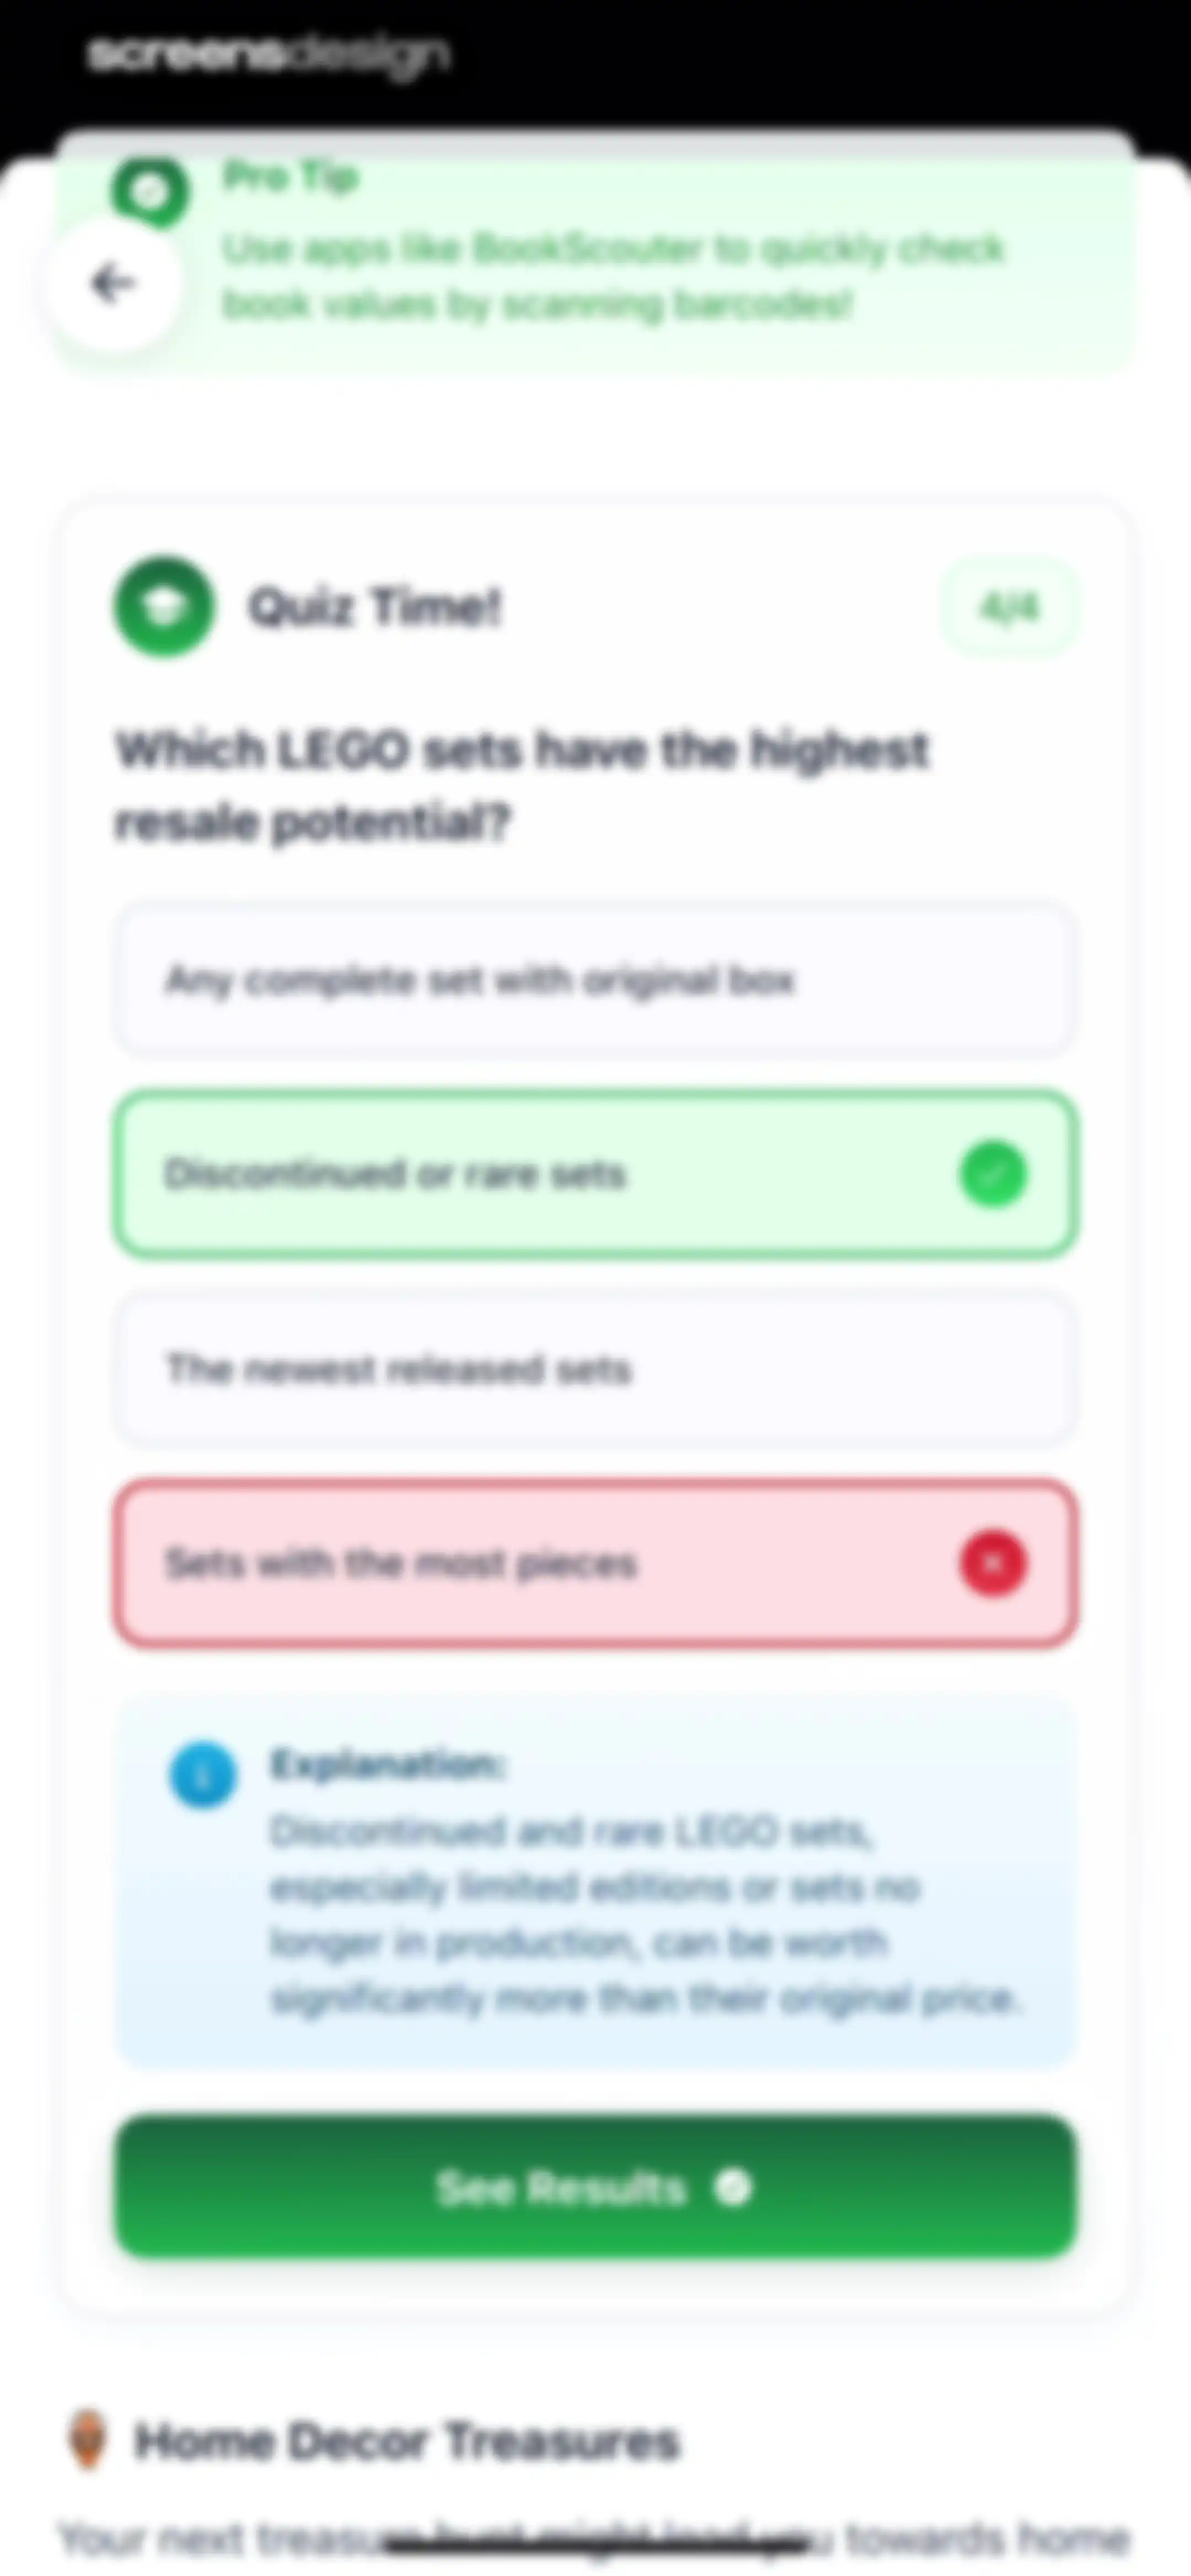The image size is (1191, 2576).
Task: Select 'Sets with the most pieces' answer
Action: (595, 1563)
